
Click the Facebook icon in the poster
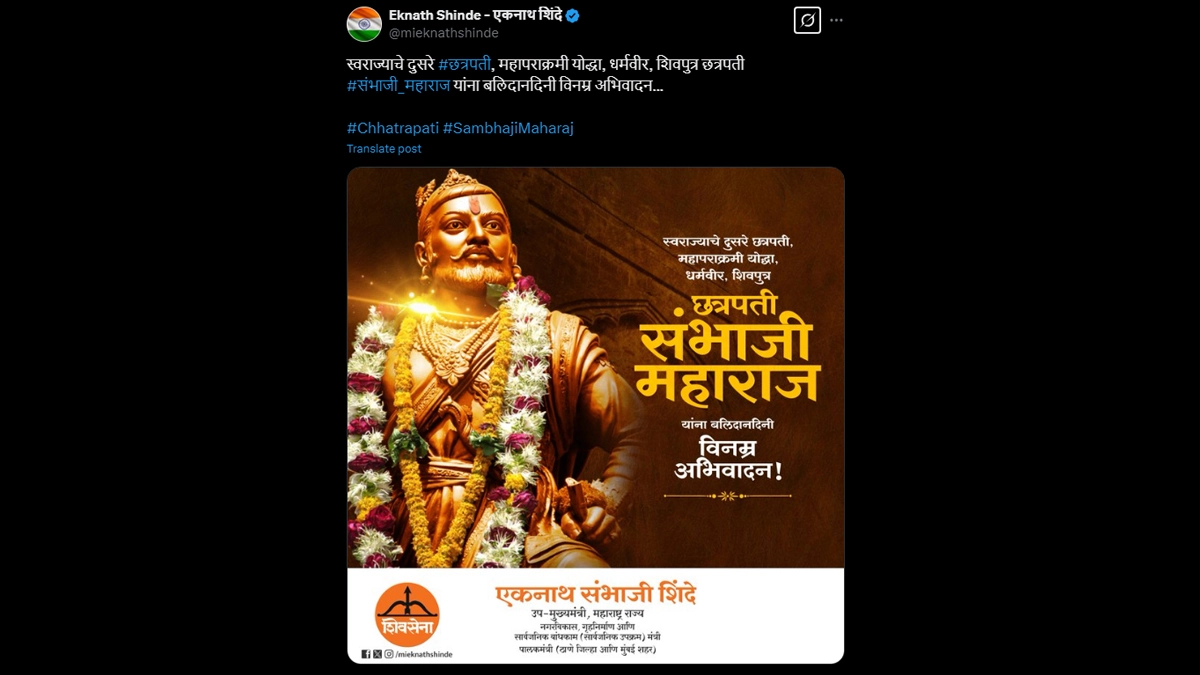coord(366,654)
